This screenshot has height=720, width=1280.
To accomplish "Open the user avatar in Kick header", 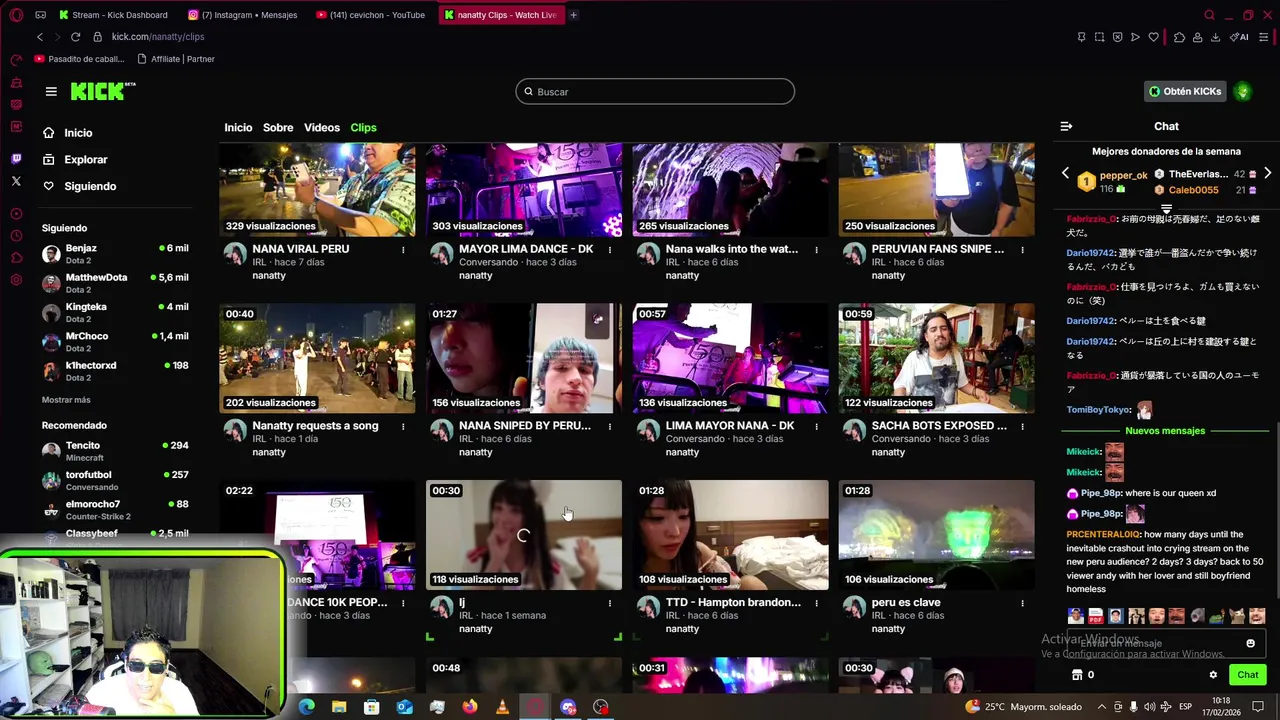I will (x=1243, y=91).
